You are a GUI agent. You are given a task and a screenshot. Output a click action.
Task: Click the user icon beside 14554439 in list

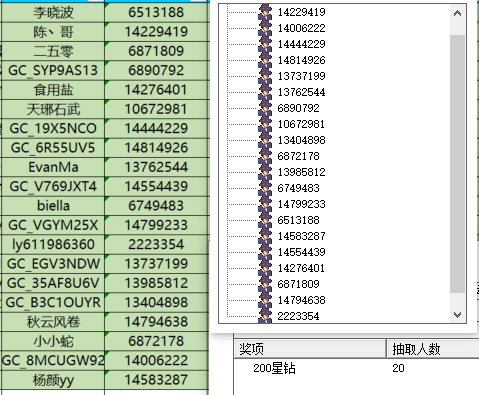pyautogui.click(x=265, y=252)
